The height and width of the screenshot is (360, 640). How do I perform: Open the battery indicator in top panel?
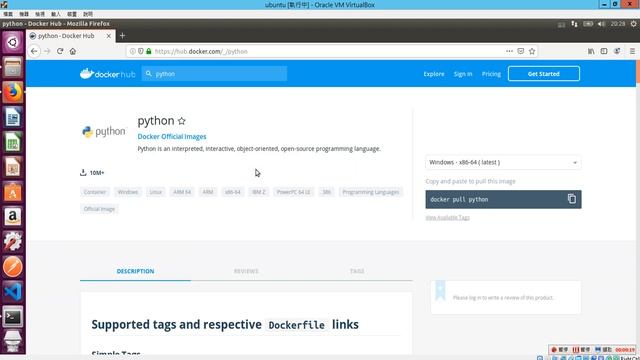tap(588, 24)
